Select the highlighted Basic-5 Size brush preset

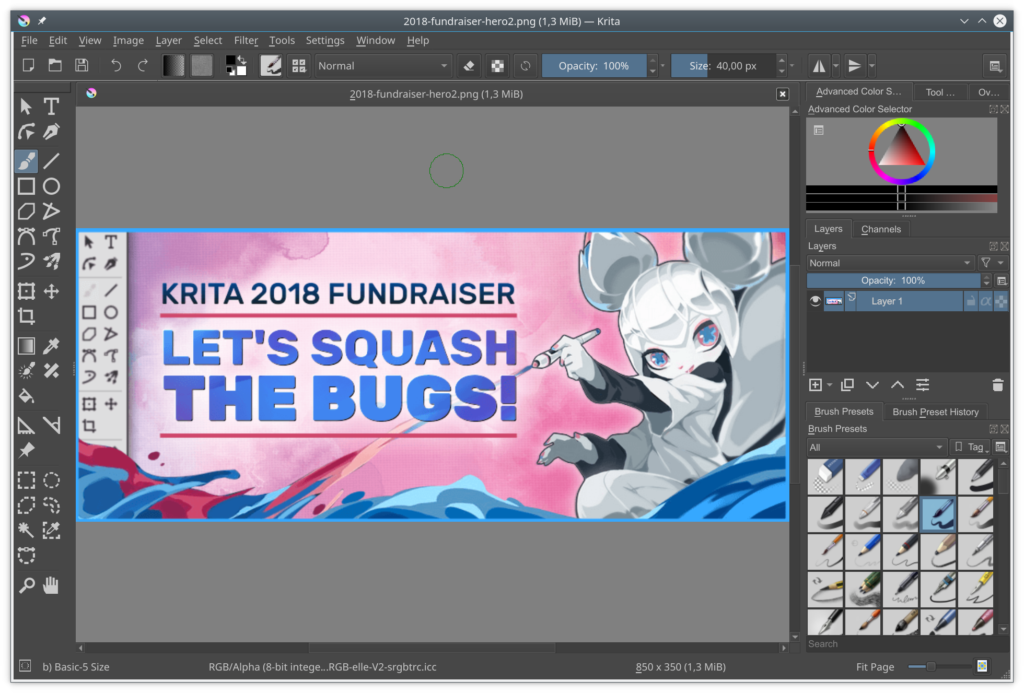click(x=938, y=513)
